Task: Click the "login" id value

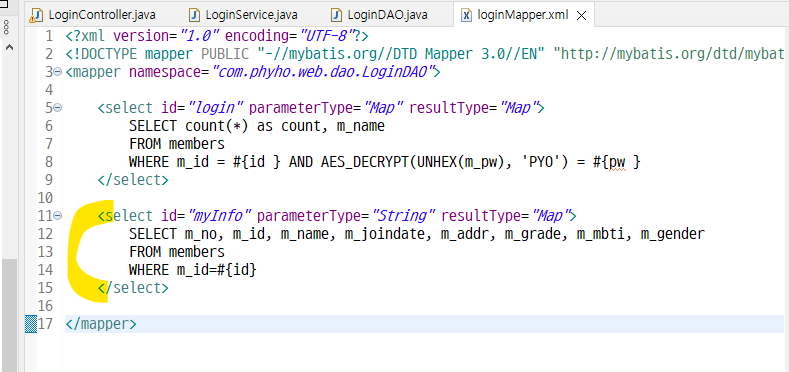Action: [x=215, y=108]
